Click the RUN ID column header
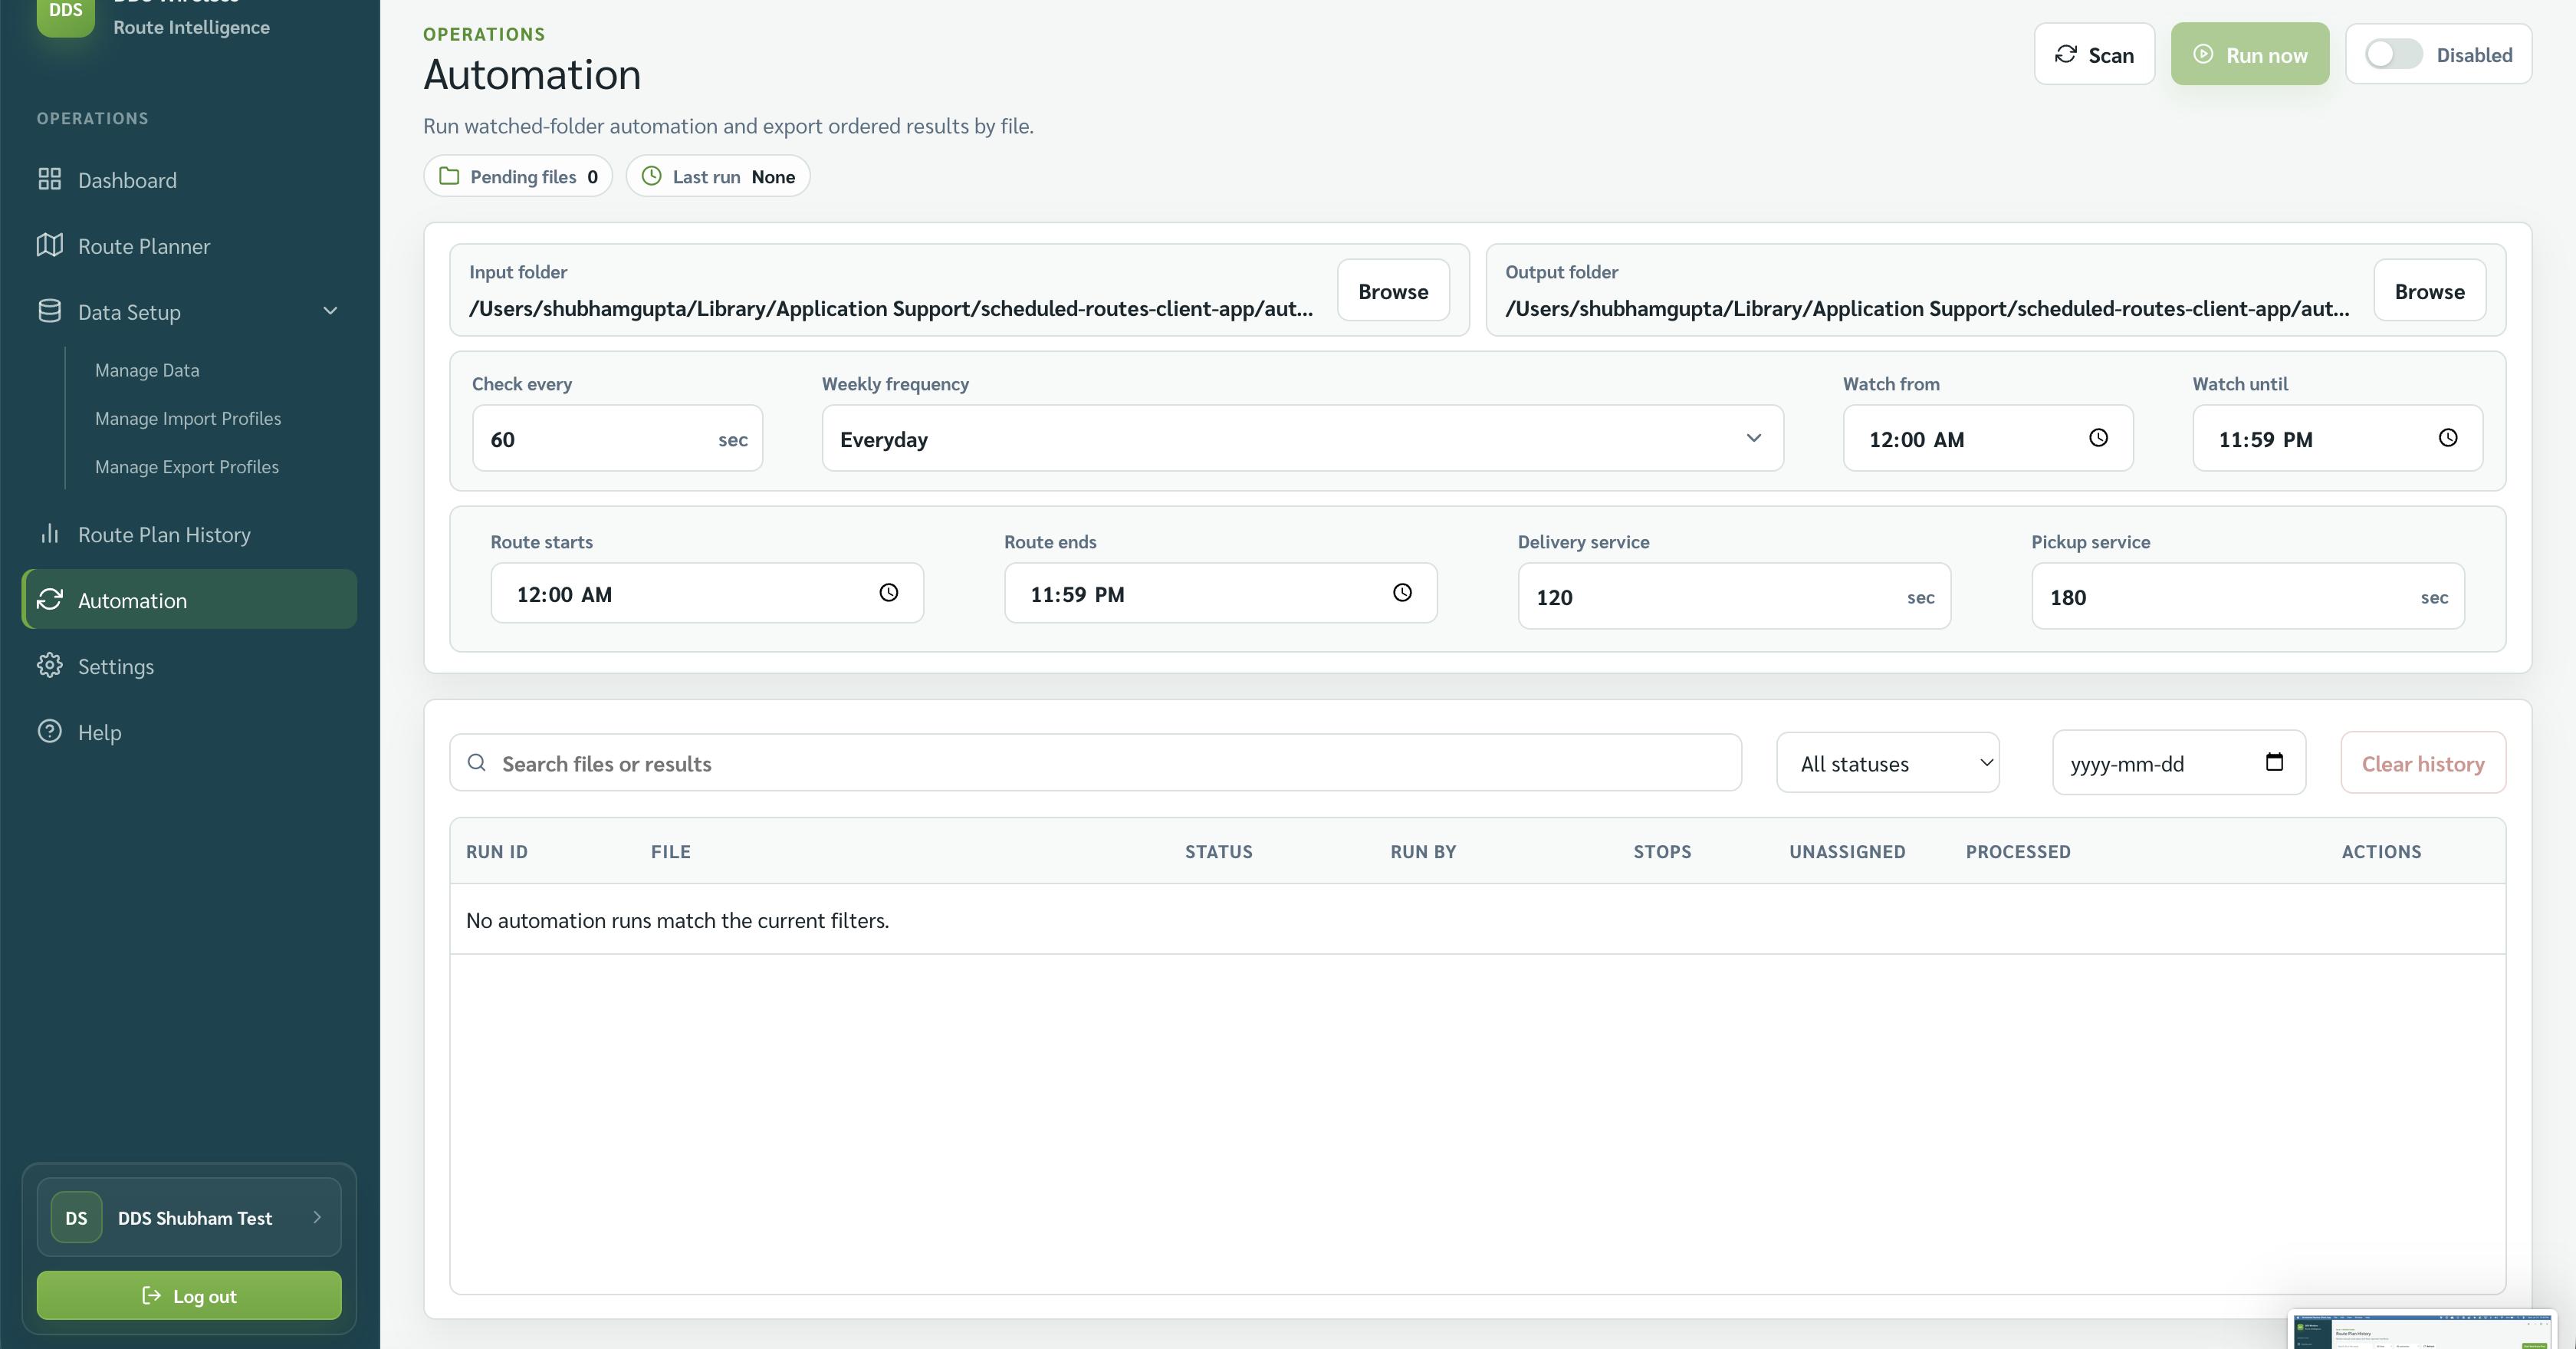Screen dimensions: 2576x1349 (496, 851)
